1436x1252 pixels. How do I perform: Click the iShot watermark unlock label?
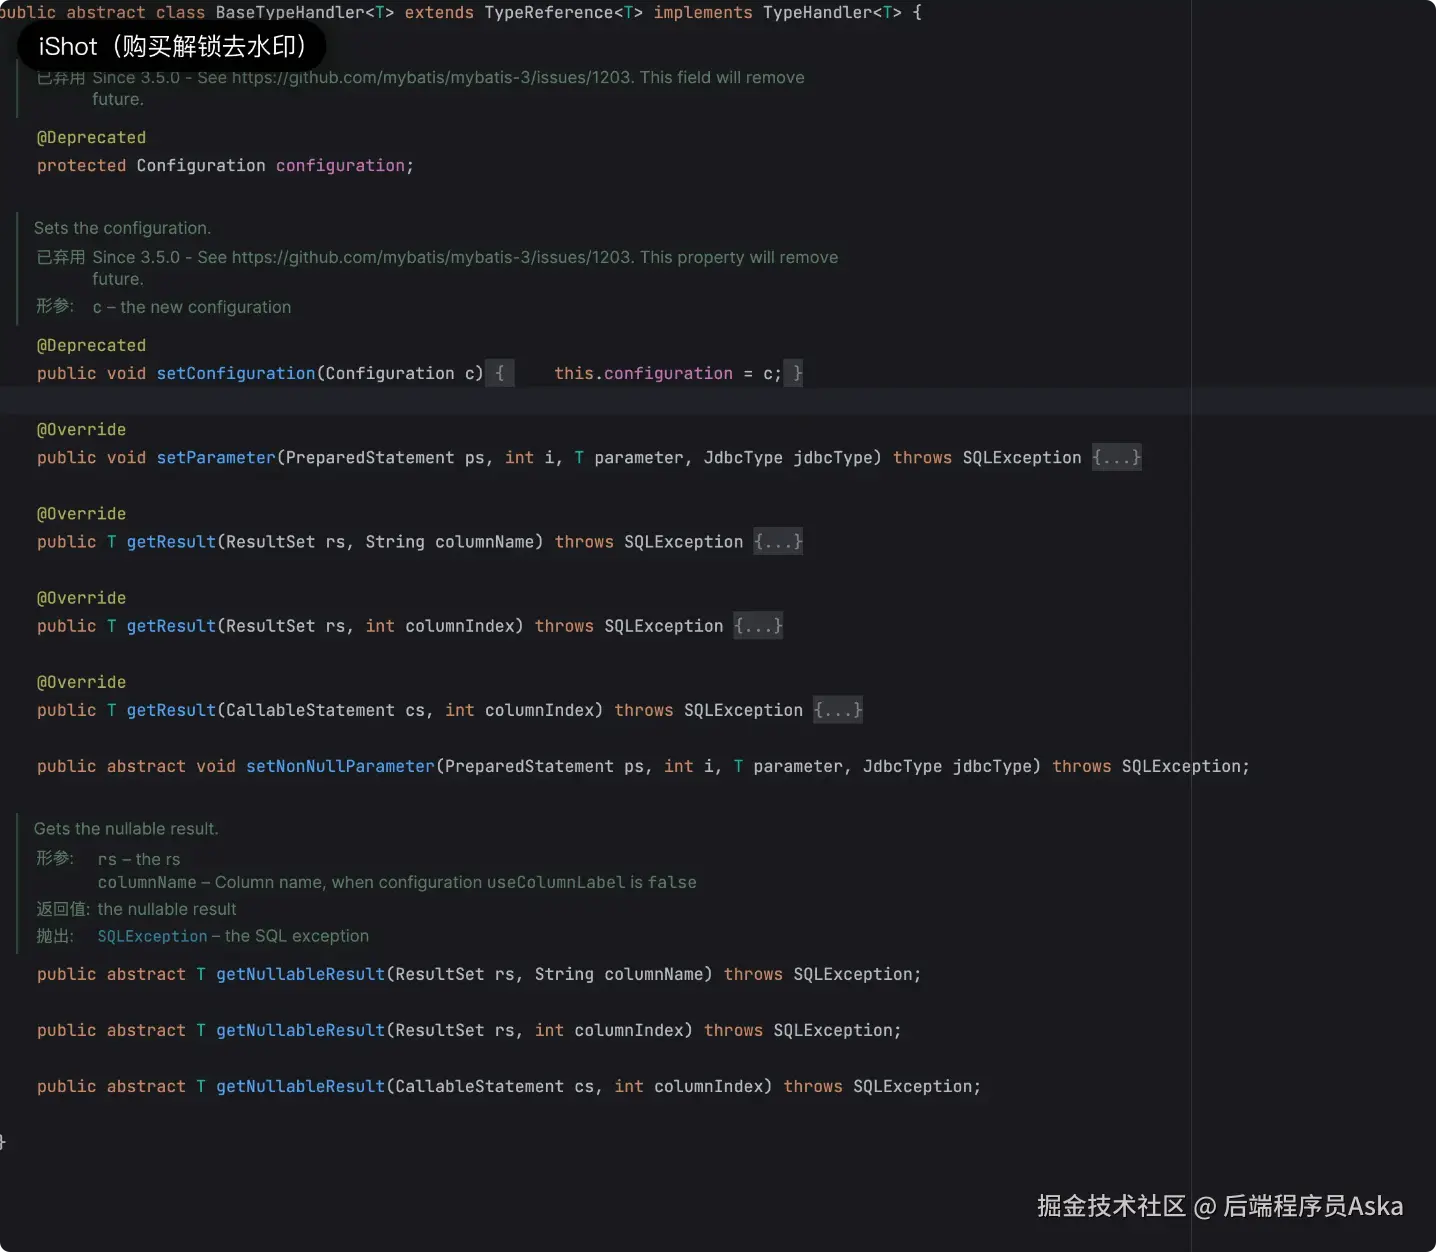pyautogui.click(x=172, y=47)
